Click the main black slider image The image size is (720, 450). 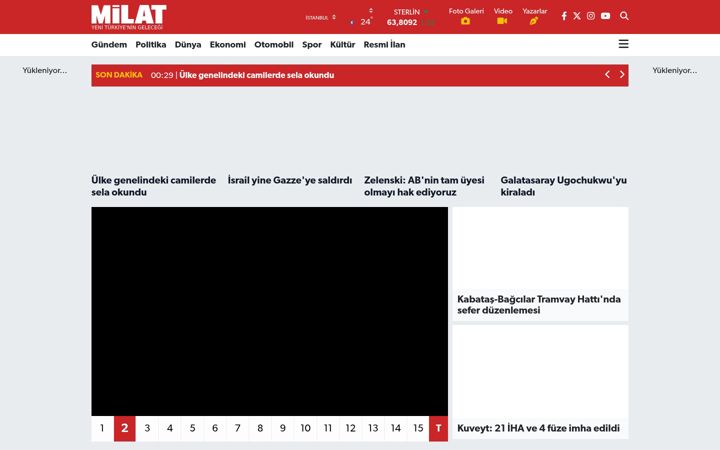[x=270, y=311]
